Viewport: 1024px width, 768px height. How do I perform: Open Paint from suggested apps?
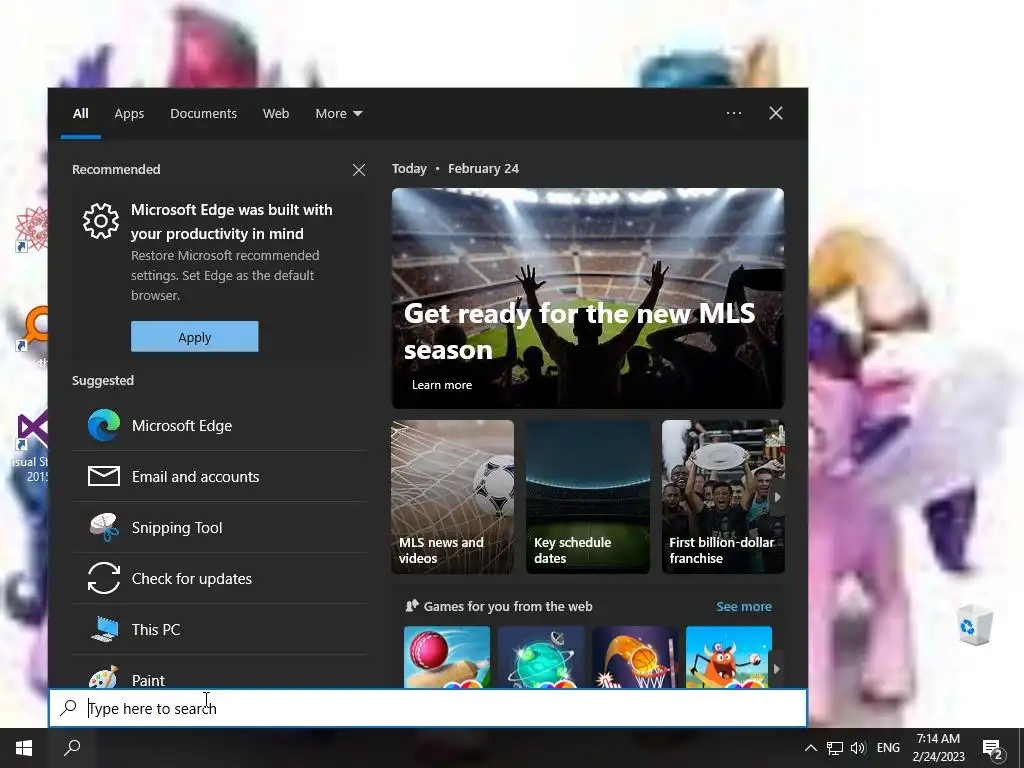220,673
